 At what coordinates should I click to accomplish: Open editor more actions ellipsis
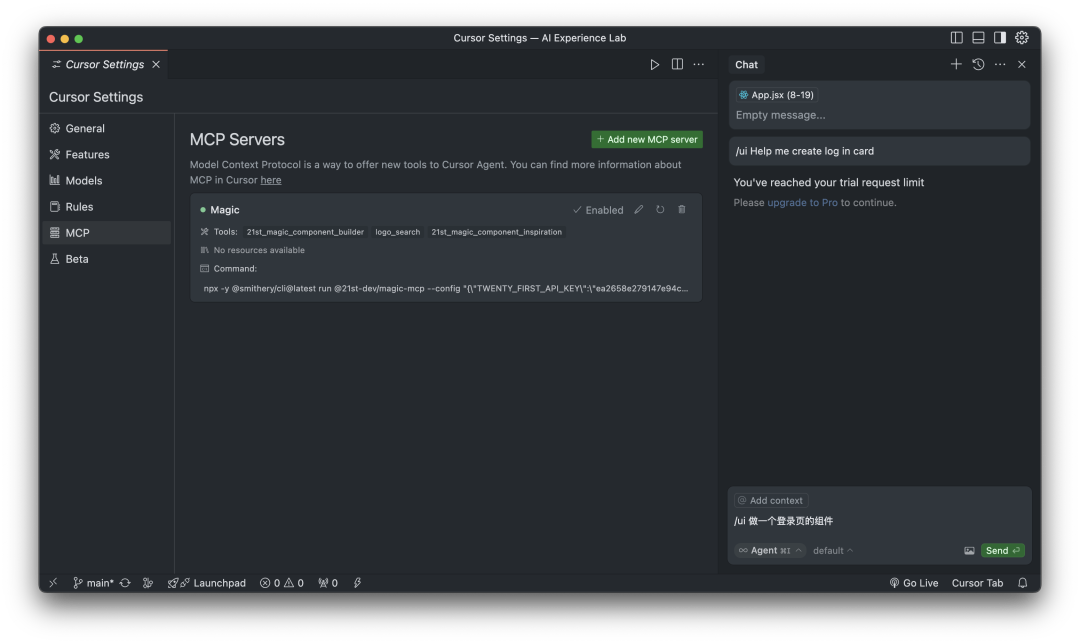pos(698,64)
